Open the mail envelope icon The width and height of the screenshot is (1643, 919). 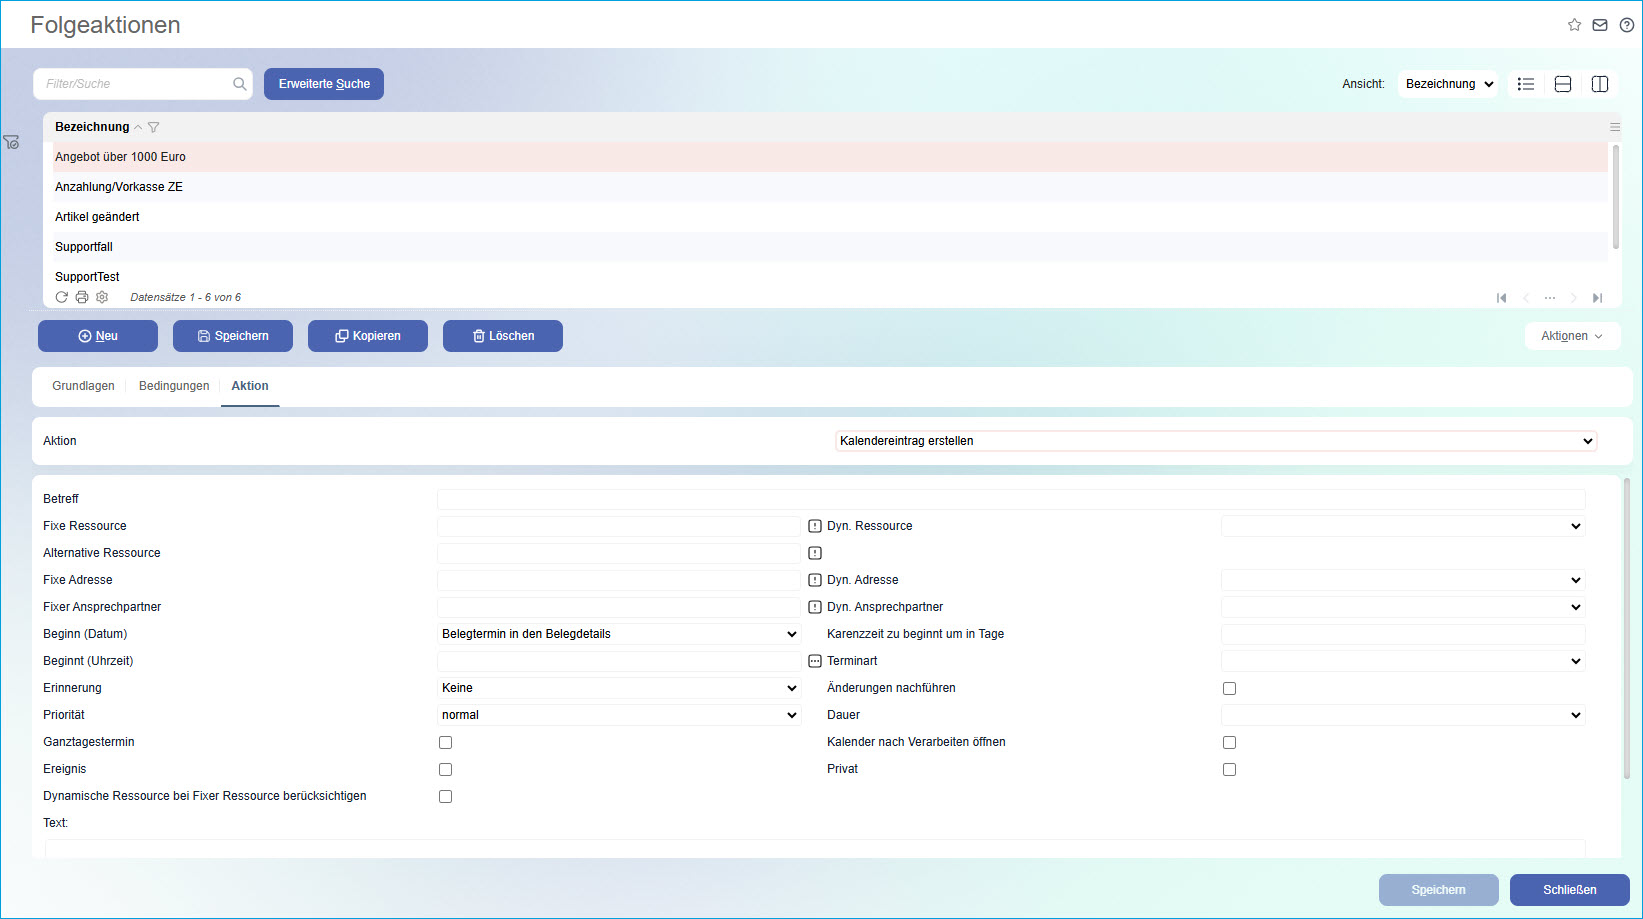click(x=1600, y=25)
